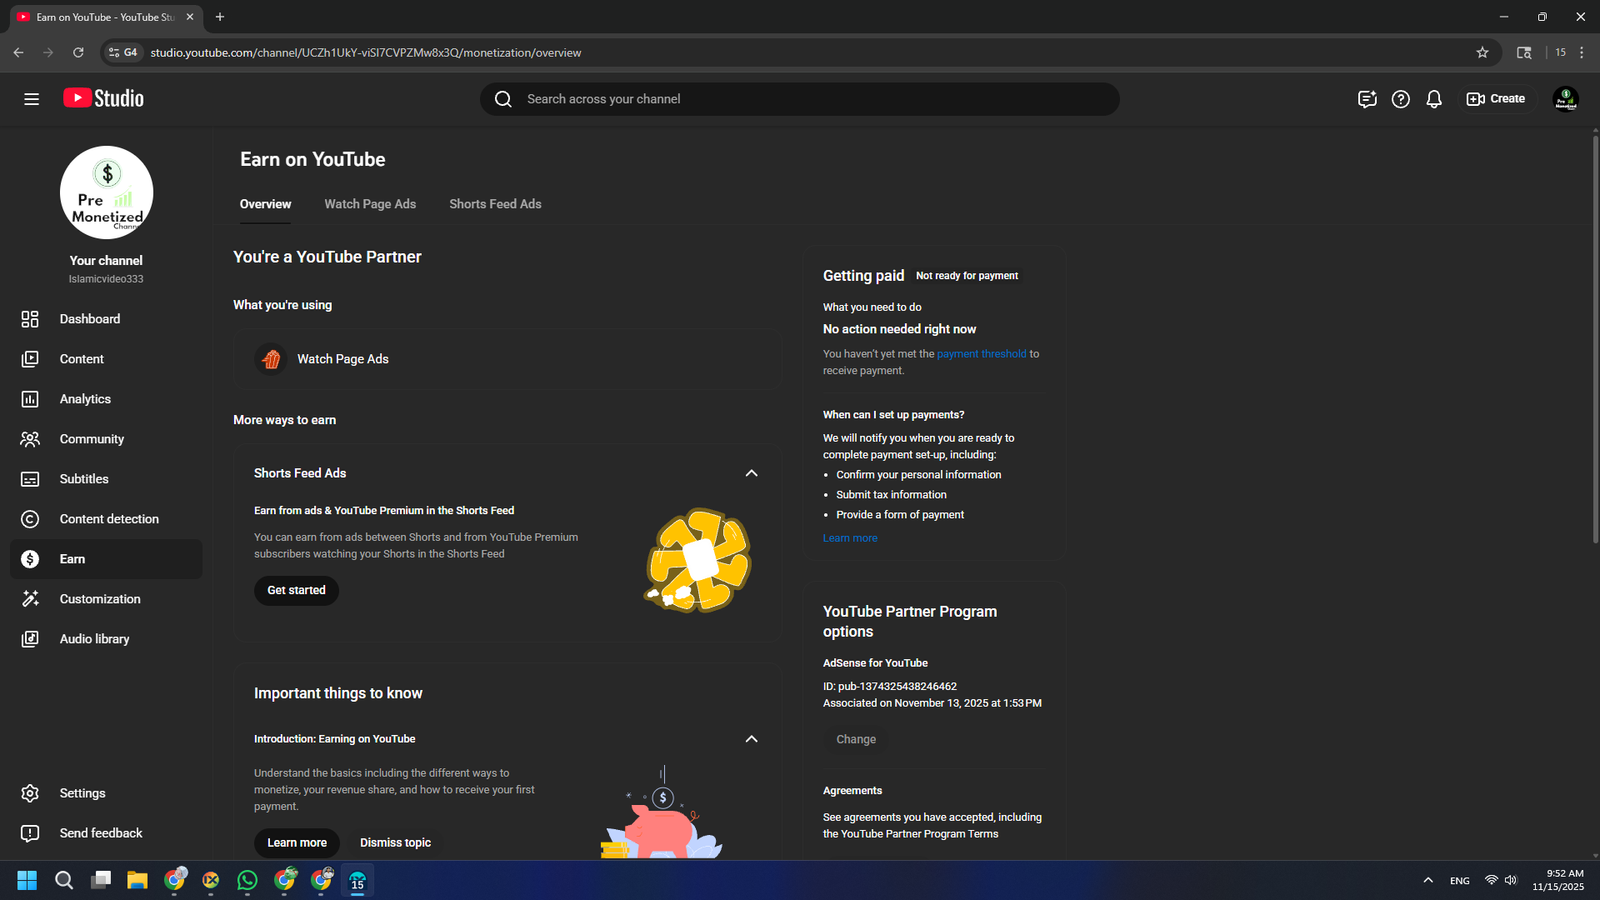This screenshot has width=1600, height=900.
Task: Open Windows taskbar Search
Action: click(x=64, y=880)
